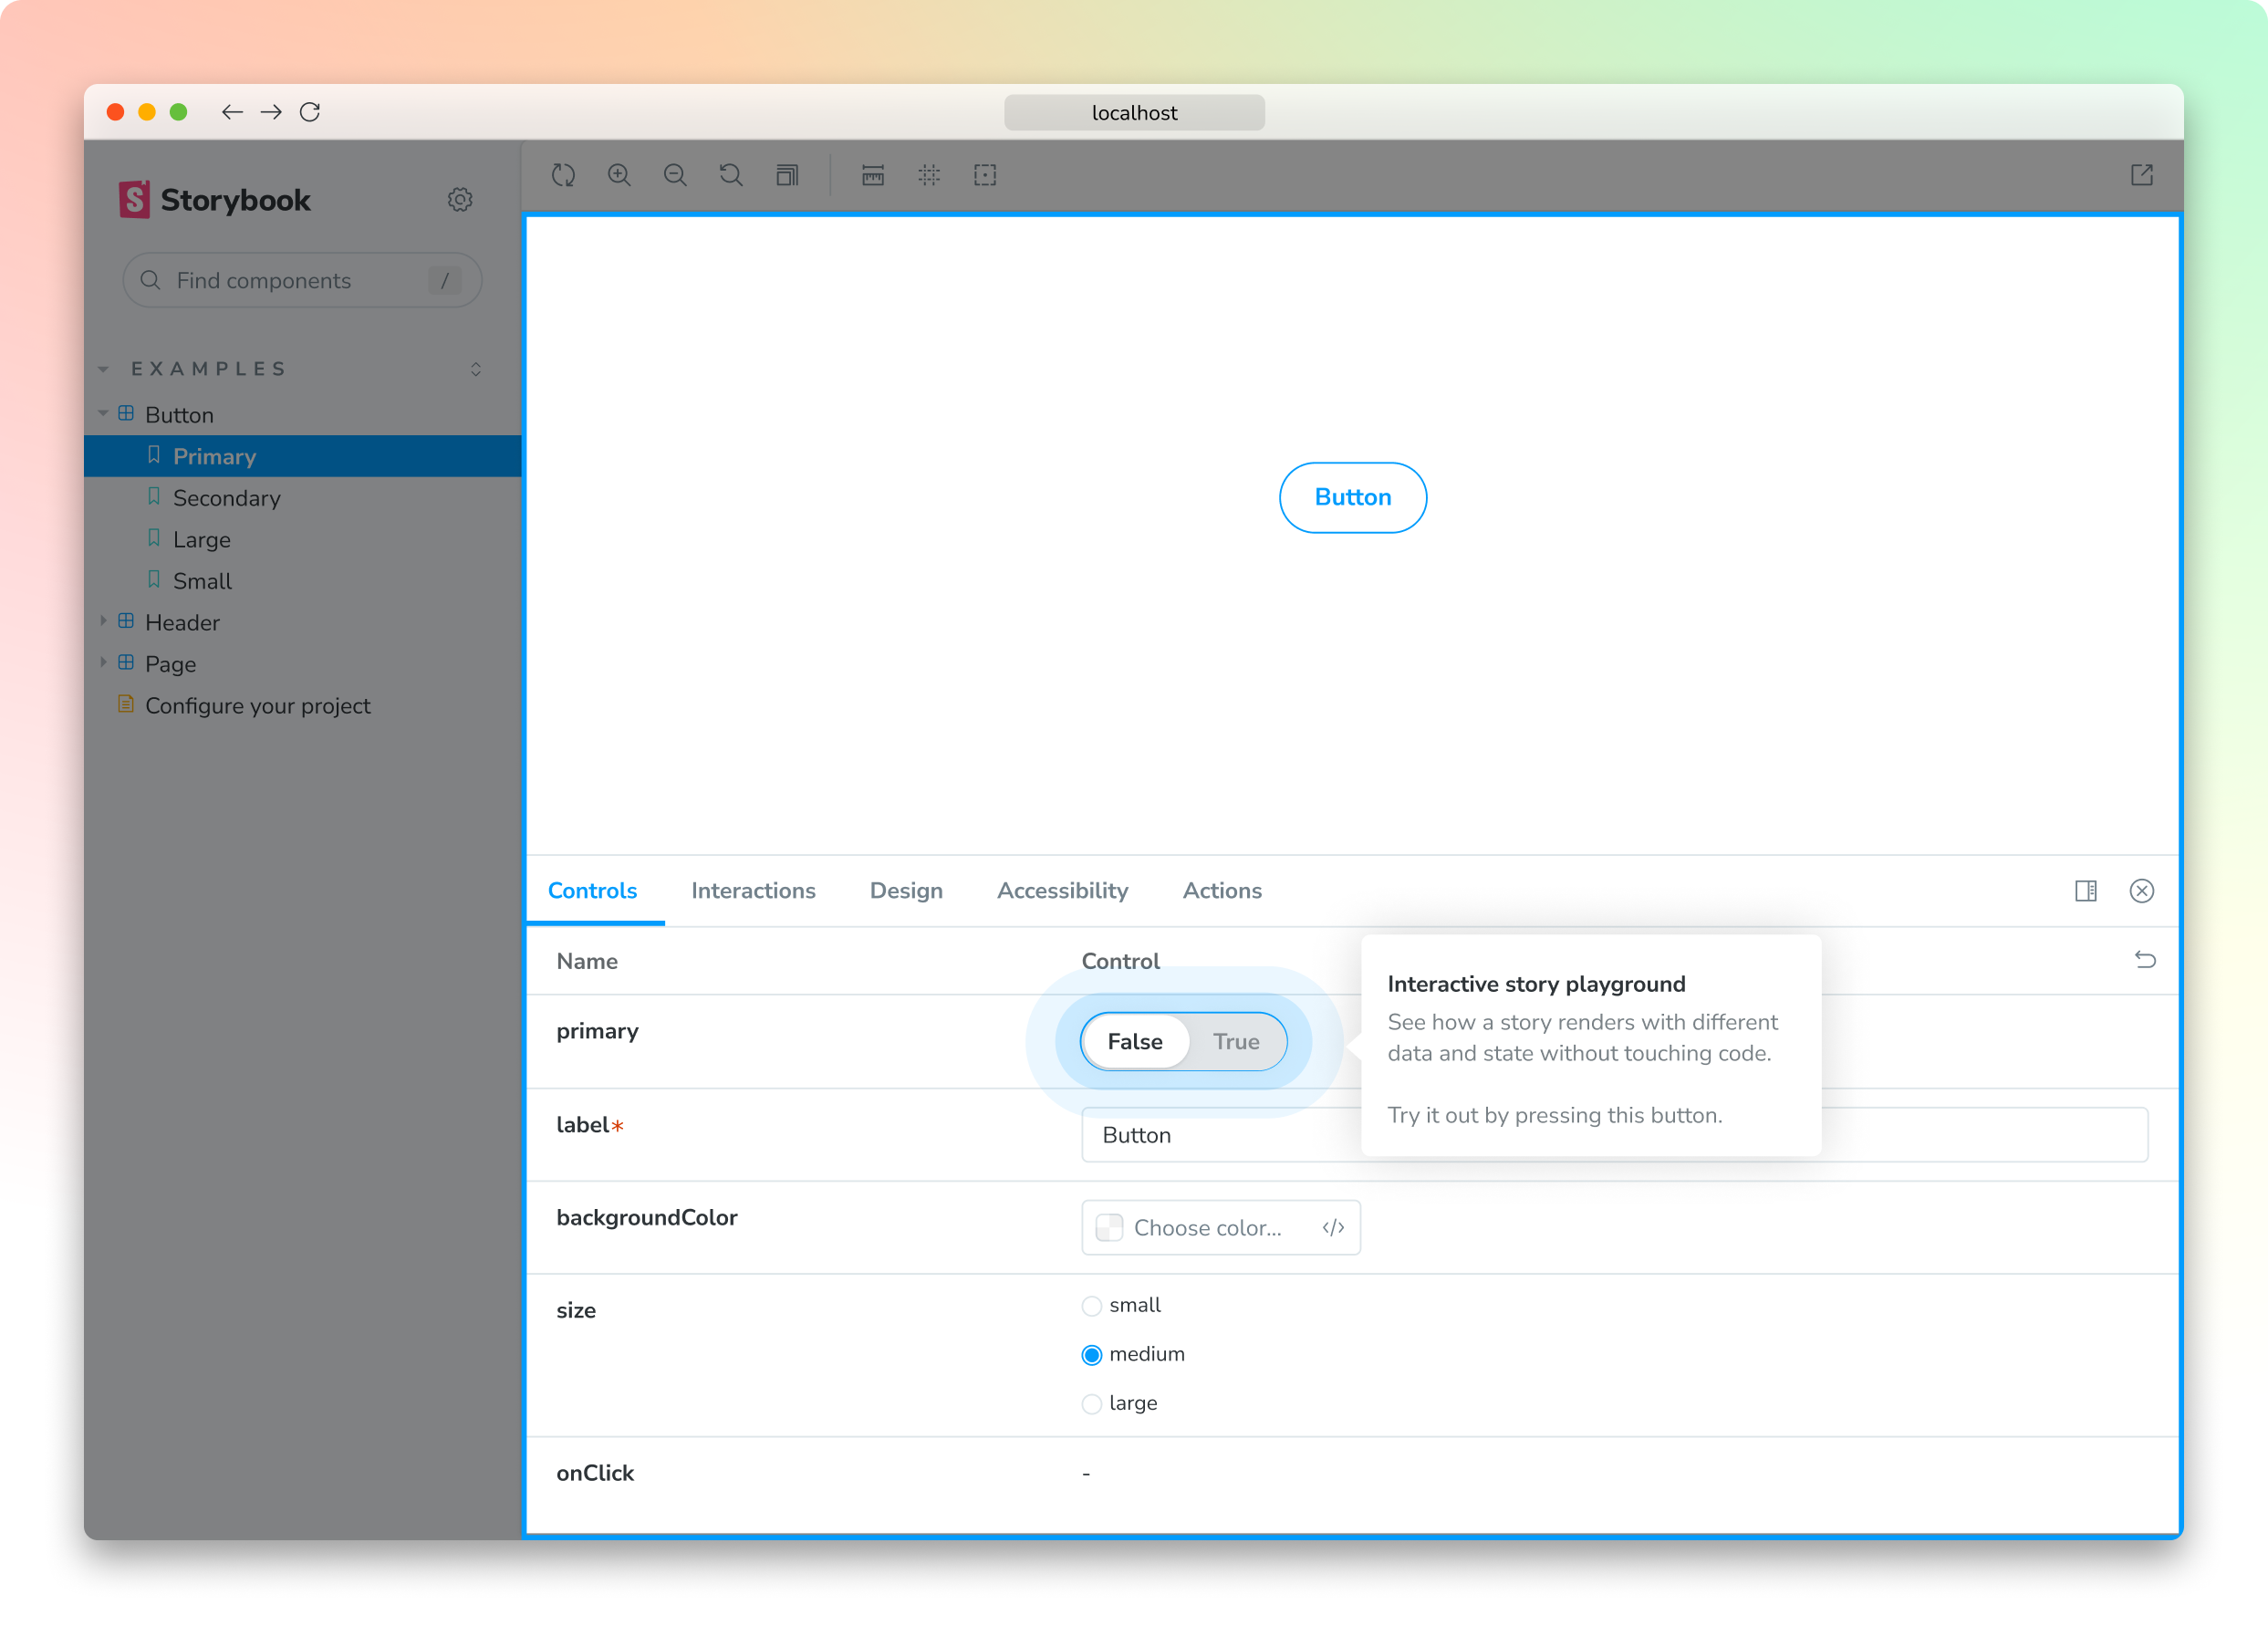
Task: Switch to the Interactions tab
Action: pyautogui.click(x=754, y=891)
